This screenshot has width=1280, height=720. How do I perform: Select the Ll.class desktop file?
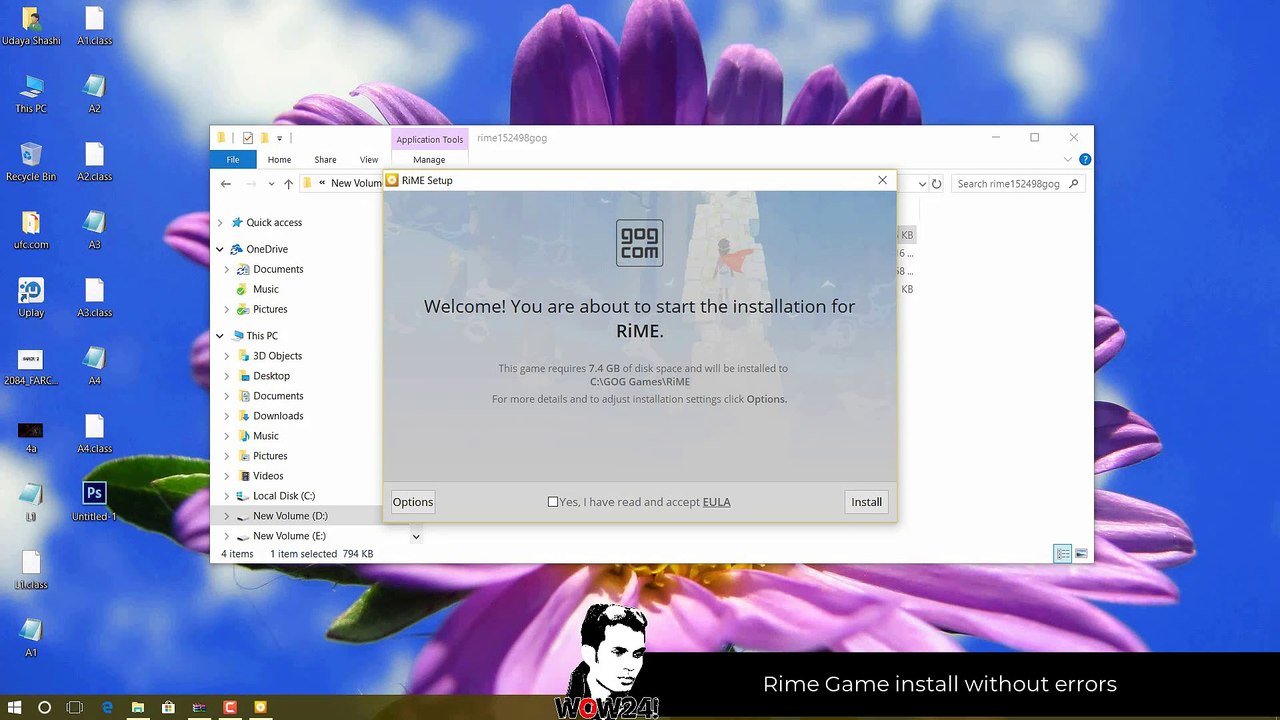click(x=31, y=570)
